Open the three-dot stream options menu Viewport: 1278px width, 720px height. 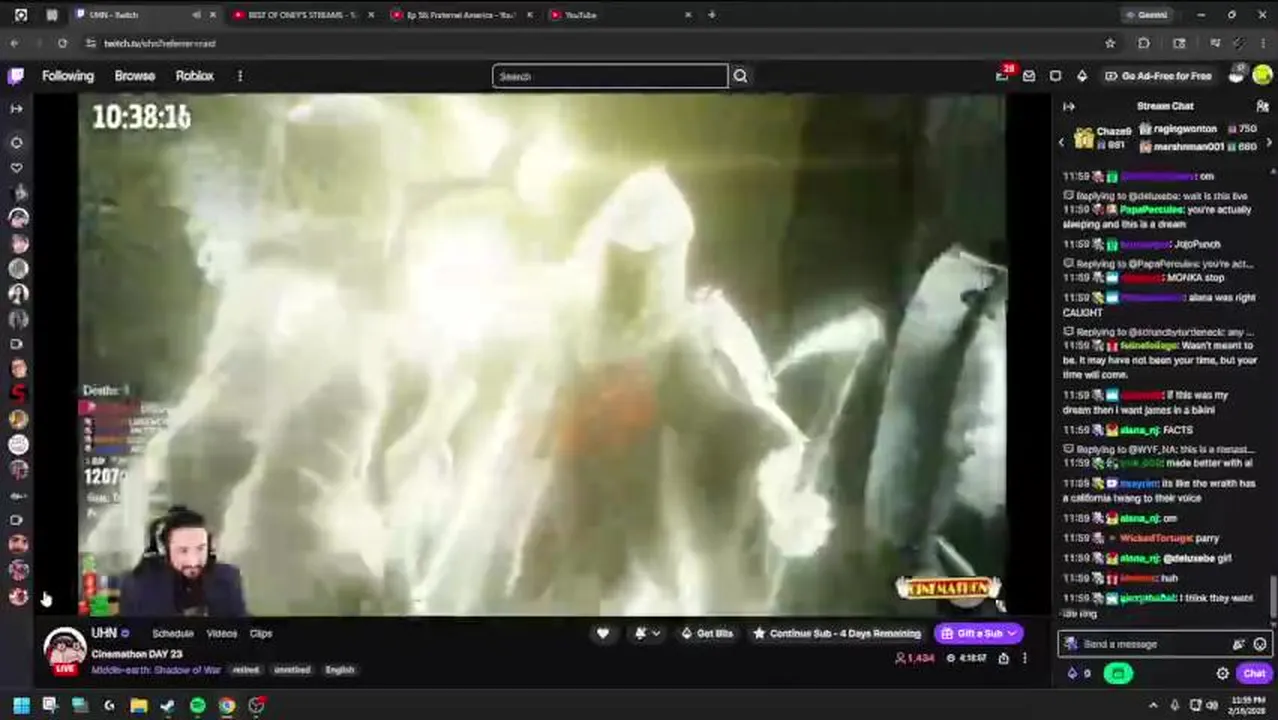(x=1024, y=658)
